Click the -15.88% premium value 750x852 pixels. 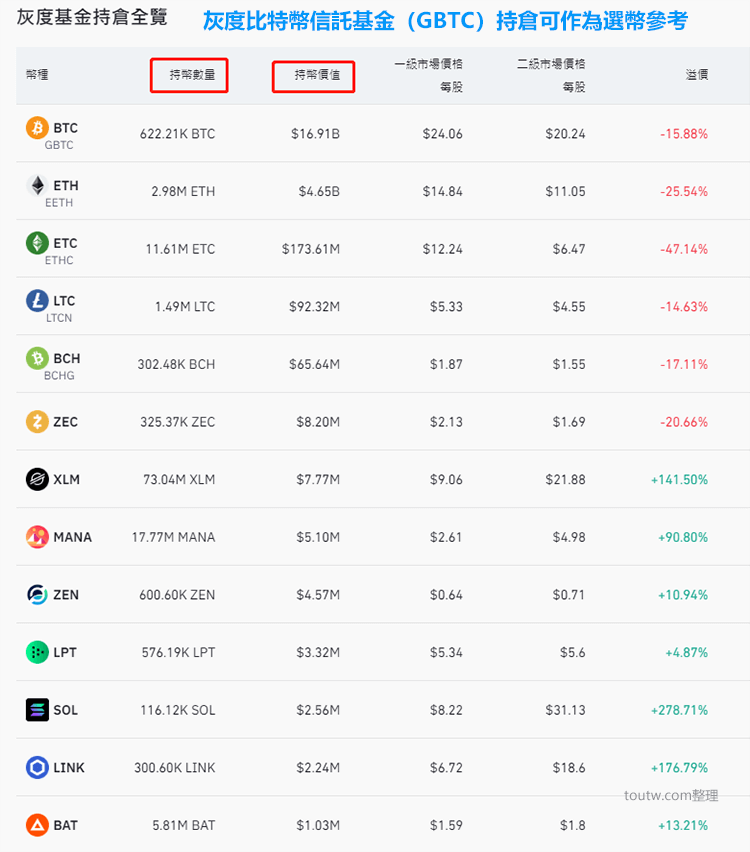[684, 134]
